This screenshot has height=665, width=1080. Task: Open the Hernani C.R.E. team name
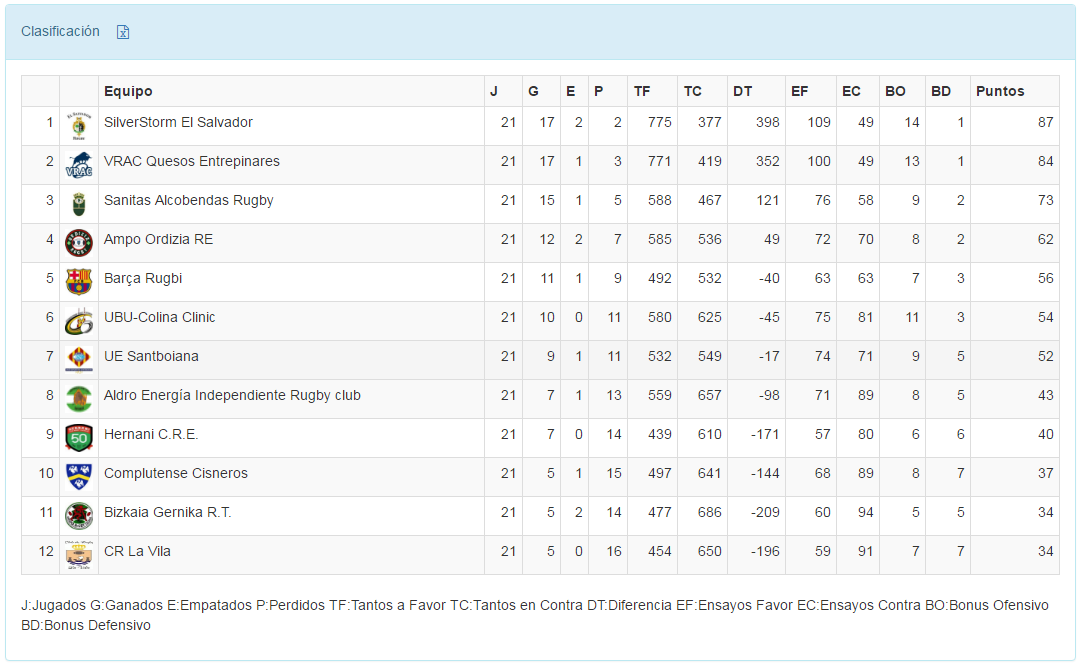[x=151, y=434]
